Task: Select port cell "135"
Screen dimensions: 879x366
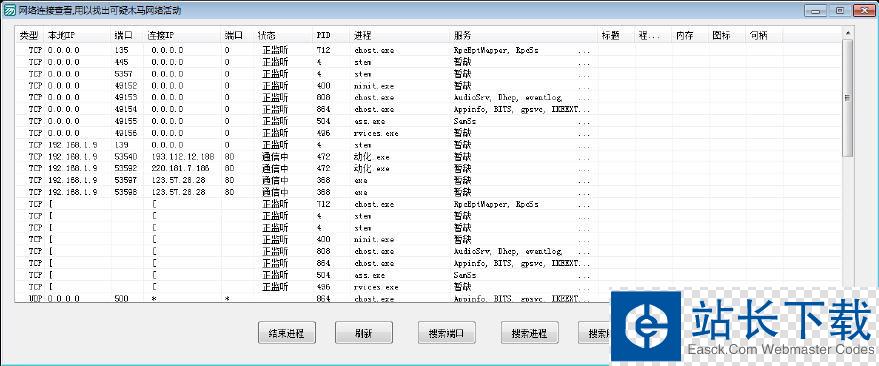Action: coord(121,50)
